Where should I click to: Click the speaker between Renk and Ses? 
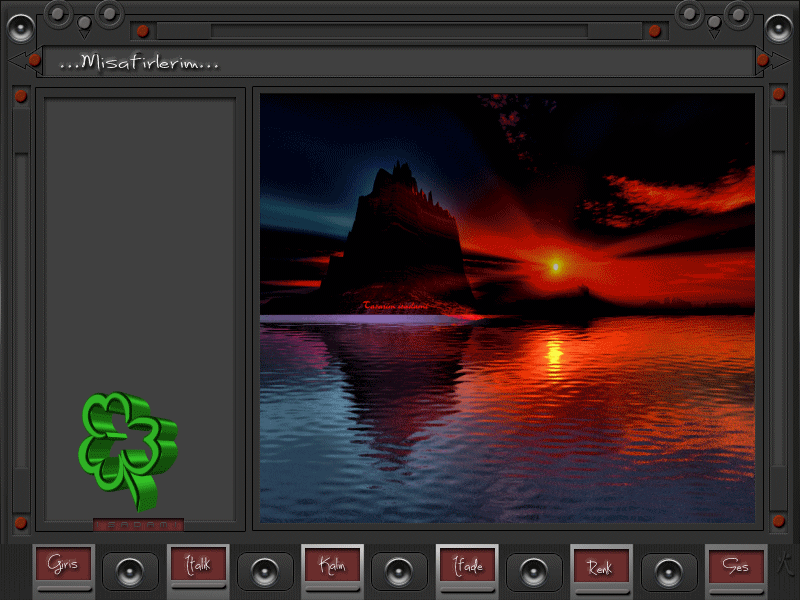pos(669,572)
